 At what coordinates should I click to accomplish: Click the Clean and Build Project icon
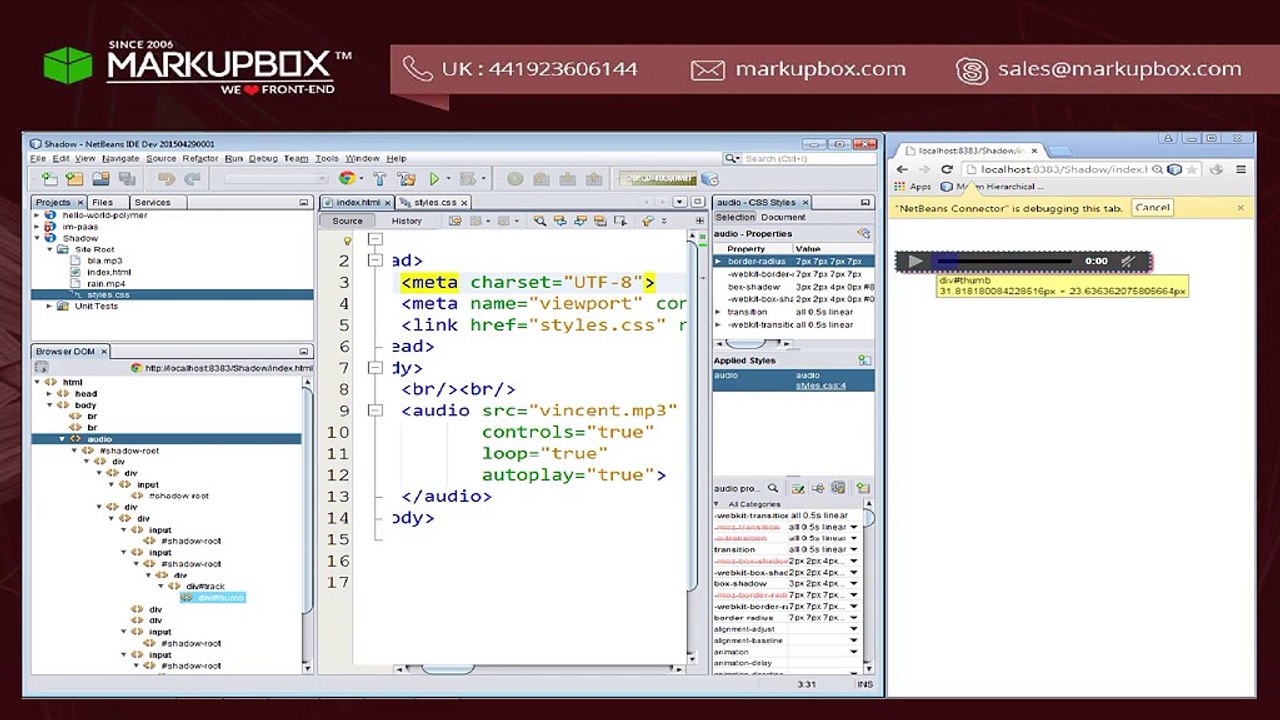click(406, 179)
